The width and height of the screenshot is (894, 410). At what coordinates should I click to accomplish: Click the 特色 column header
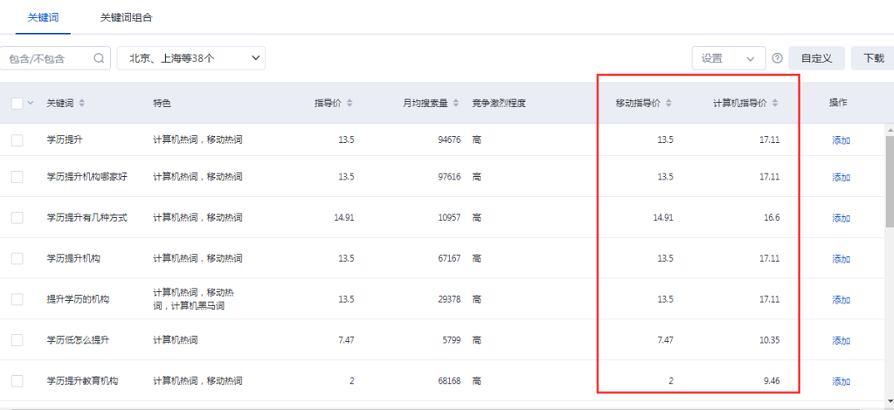click(x=162, y=103)
